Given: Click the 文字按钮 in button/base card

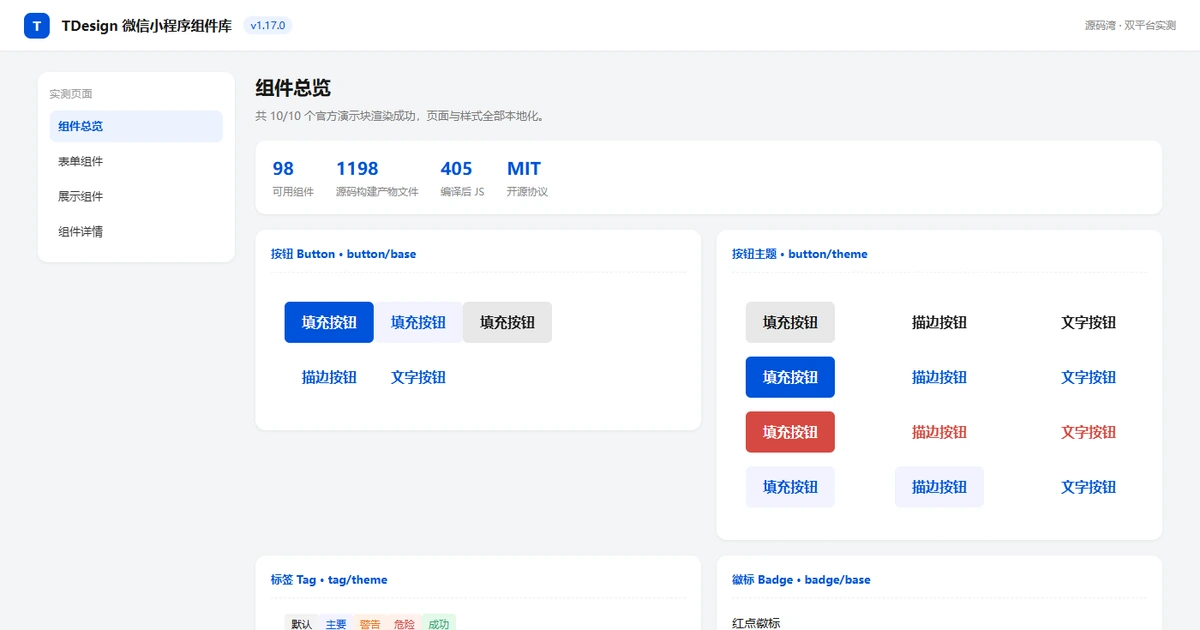Looking at the screenshot, I should click(418, 377).
